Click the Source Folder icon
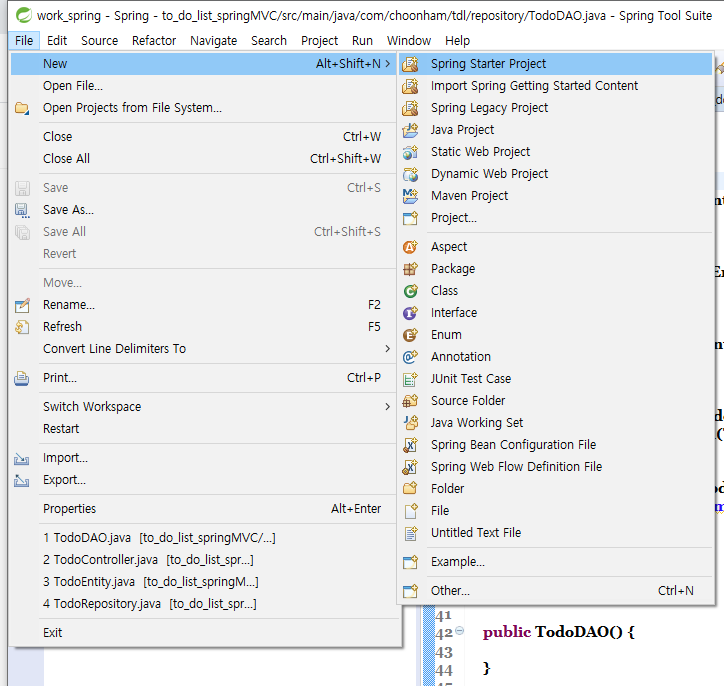This screenshot has width=724, height=686. pyautogui.click(x=410, y=401)
